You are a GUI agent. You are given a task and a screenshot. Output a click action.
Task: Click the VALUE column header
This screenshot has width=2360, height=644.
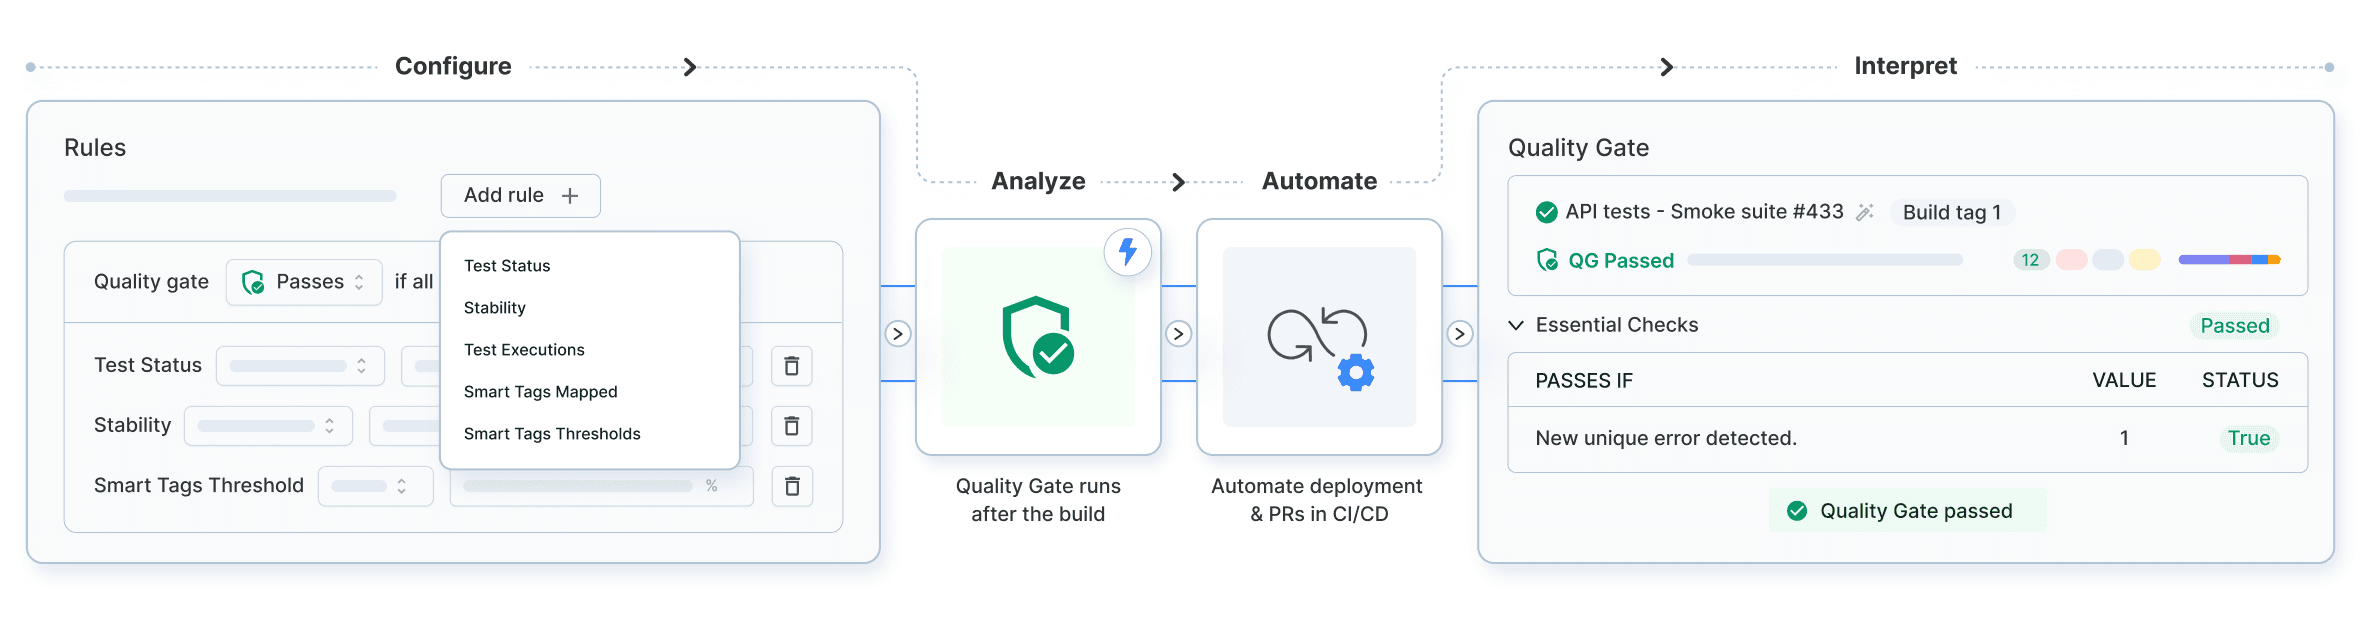(2124, 381)
